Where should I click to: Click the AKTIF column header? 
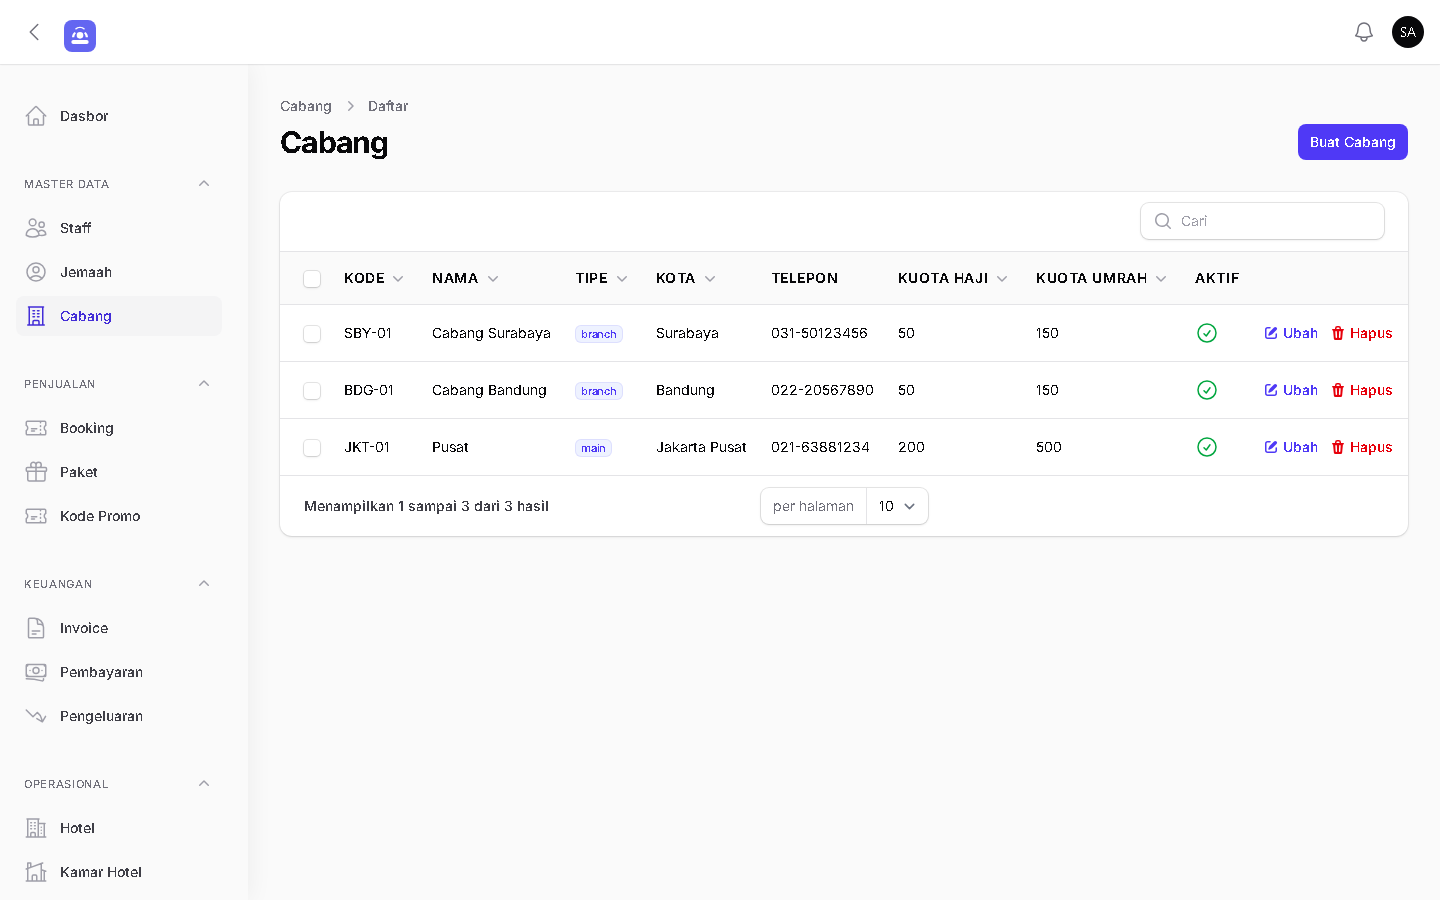[1217, 278]
